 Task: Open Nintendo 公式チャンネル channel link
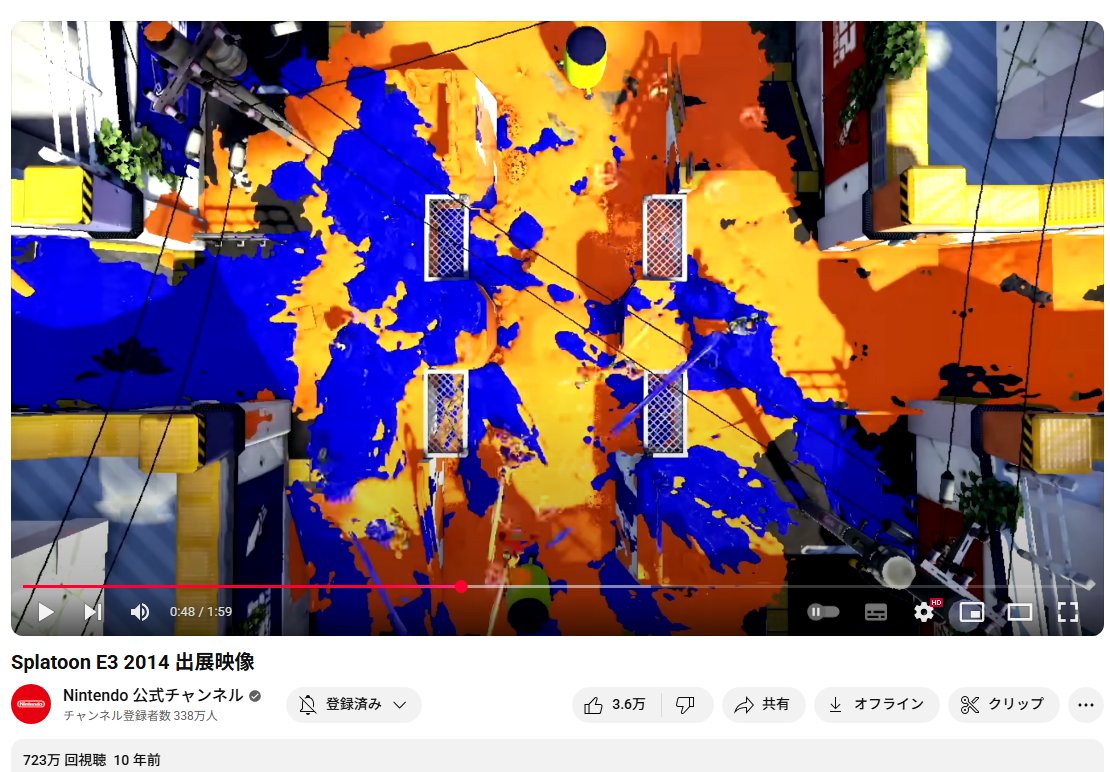coord(153,695)
